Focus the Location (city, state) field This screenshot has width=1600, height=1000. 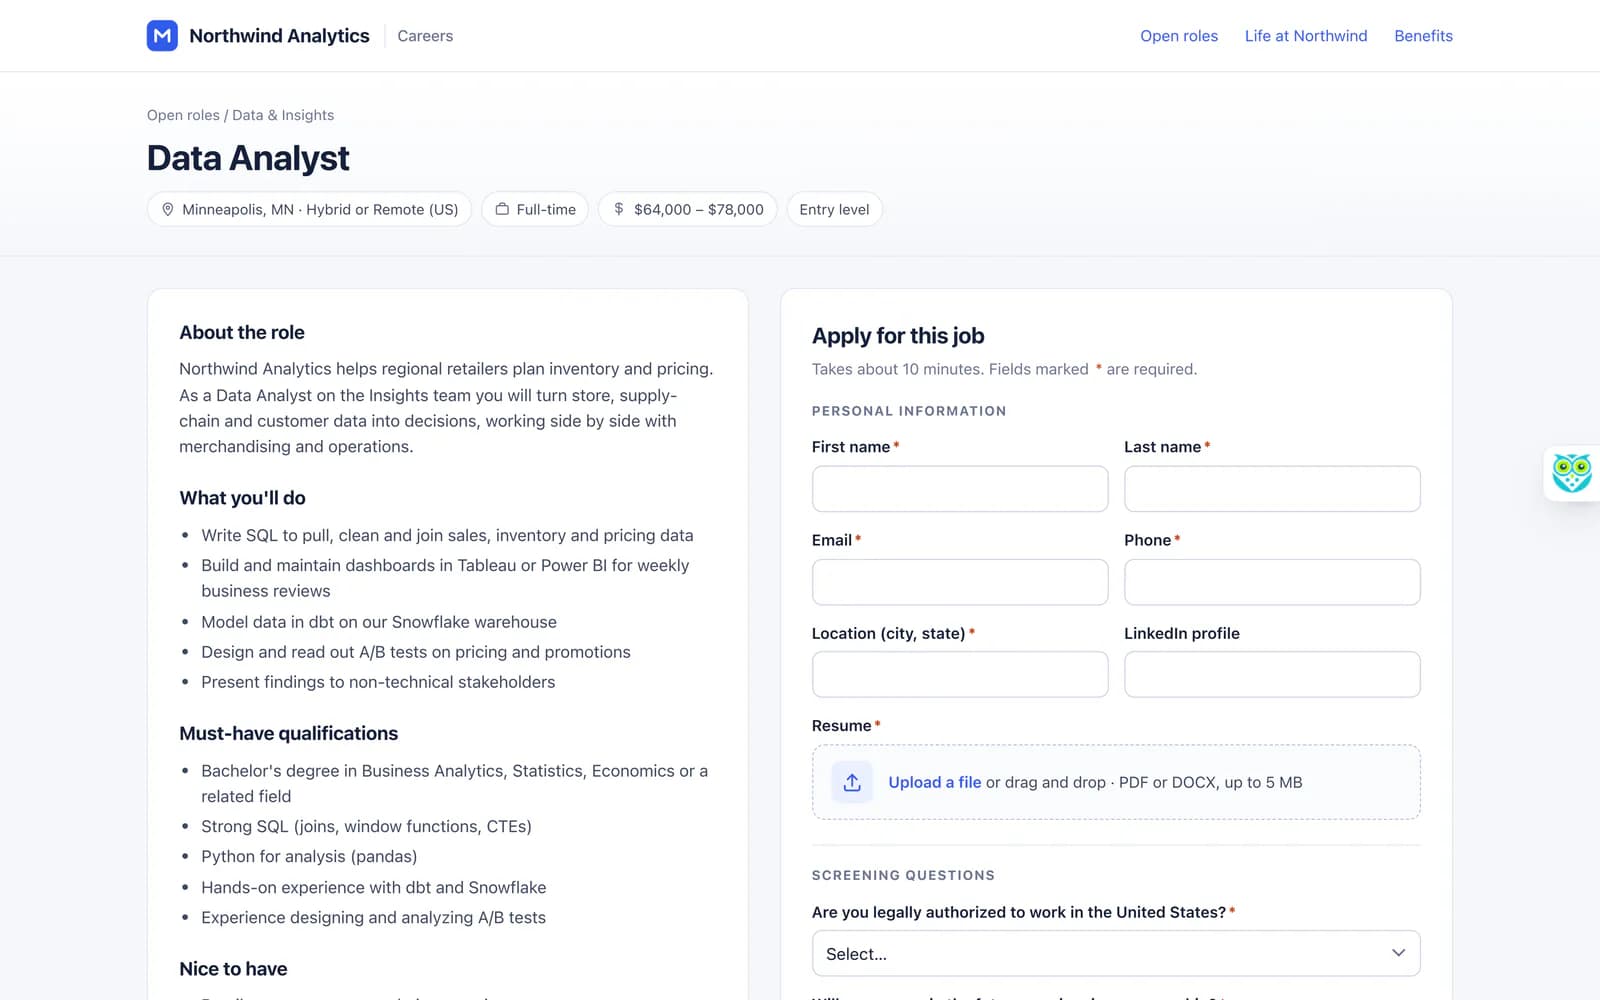point(960,674)
